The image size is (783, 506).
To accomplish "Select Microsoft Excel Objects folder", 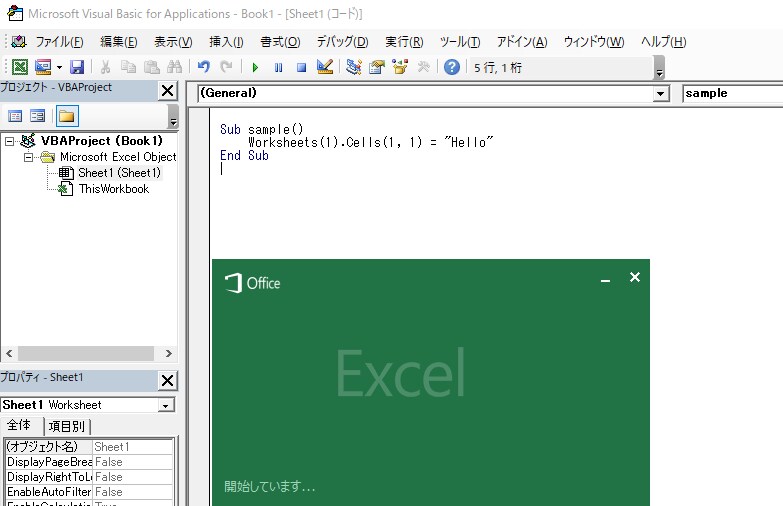I will [118, 157].
